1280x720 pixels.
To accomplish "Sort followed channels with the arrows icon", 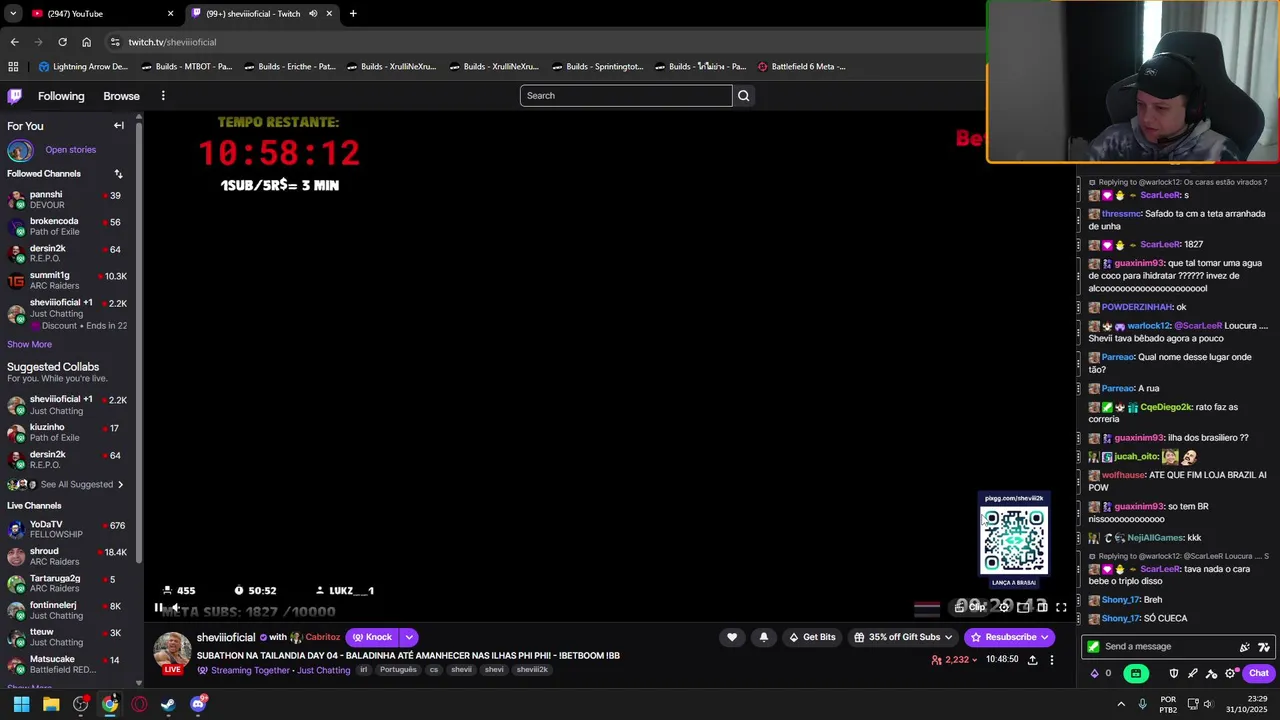I will click(118, 174).
